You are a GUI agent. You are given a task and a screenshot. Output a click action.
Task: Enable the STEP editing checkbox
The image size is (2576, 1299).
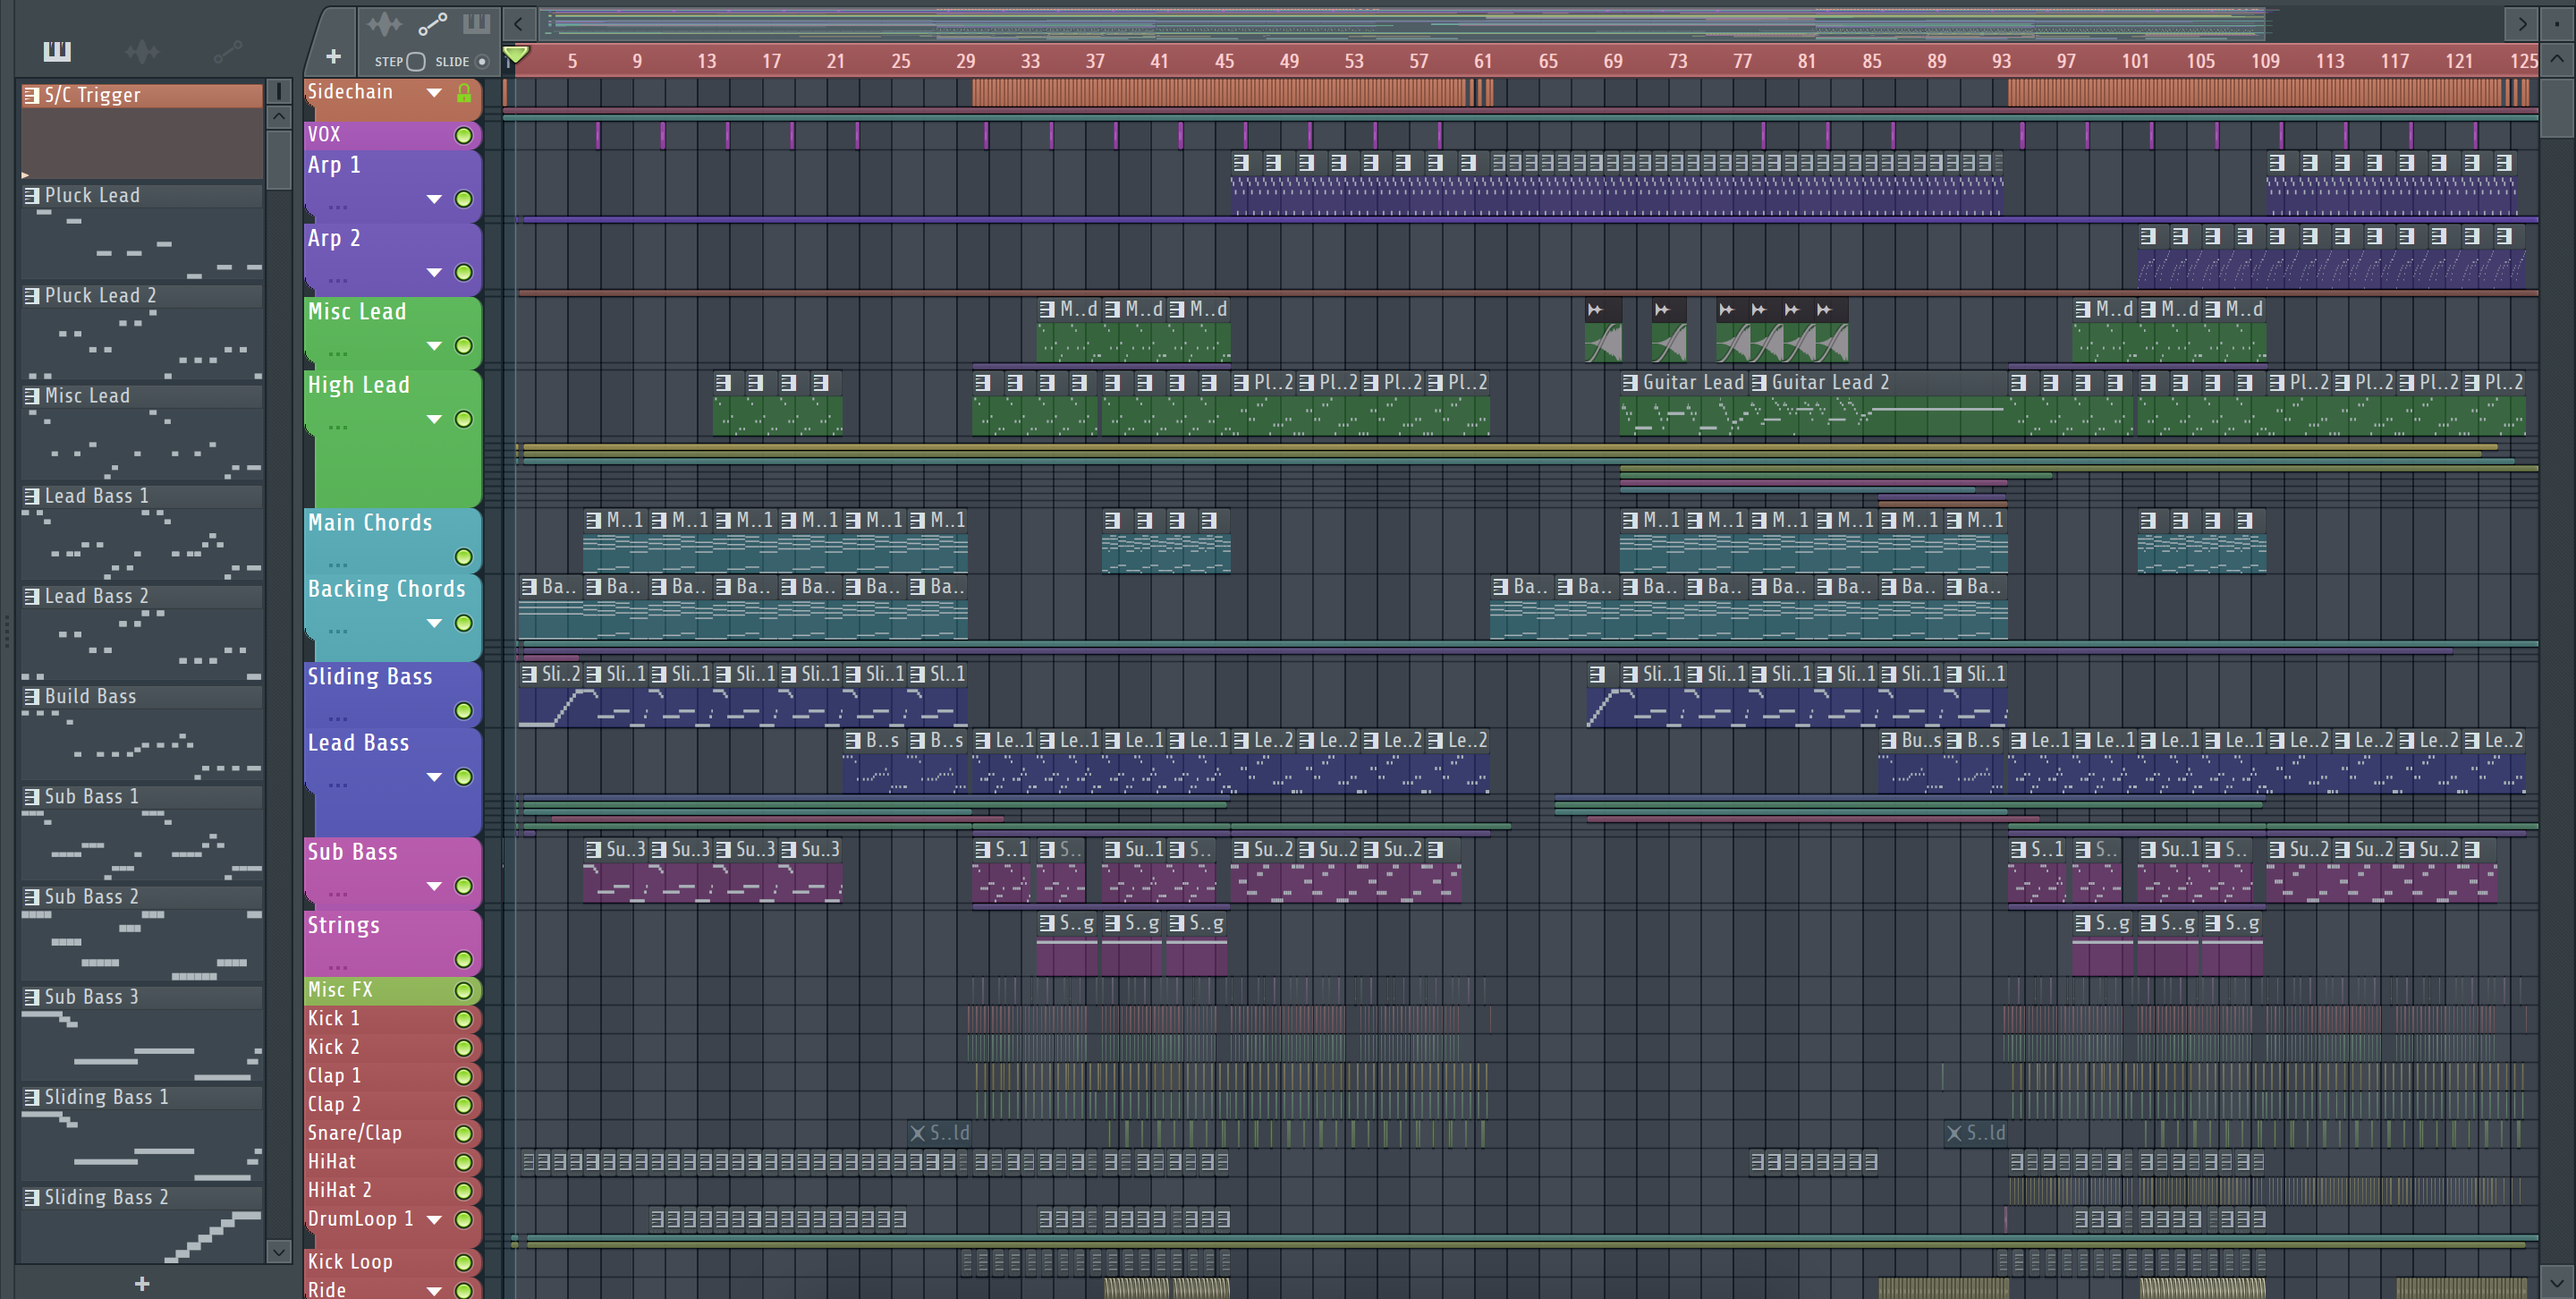click(416, 62)
